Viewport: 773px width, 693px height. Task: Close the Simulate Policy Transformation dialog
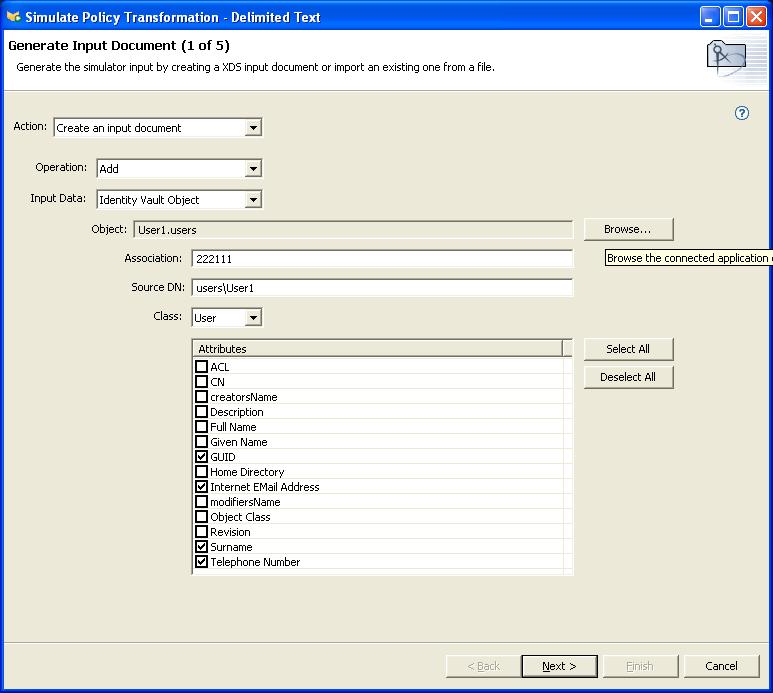(x=756, y=17)
